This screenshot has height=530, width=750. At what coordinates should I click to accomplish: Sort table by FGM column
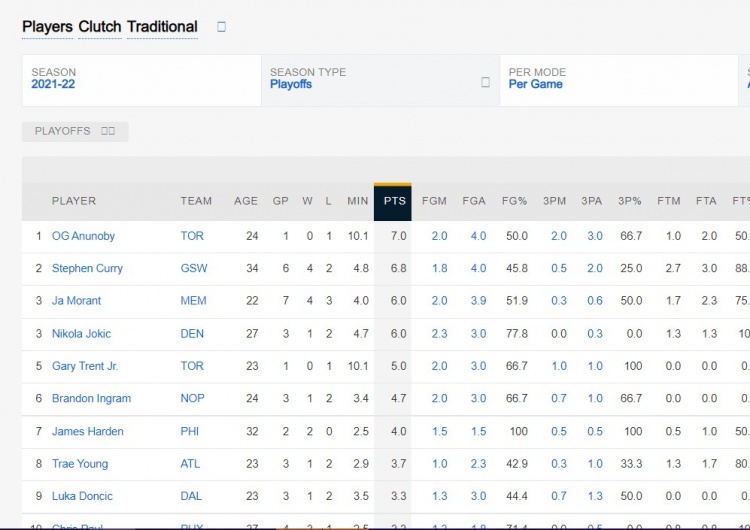[x=434, y=201]
